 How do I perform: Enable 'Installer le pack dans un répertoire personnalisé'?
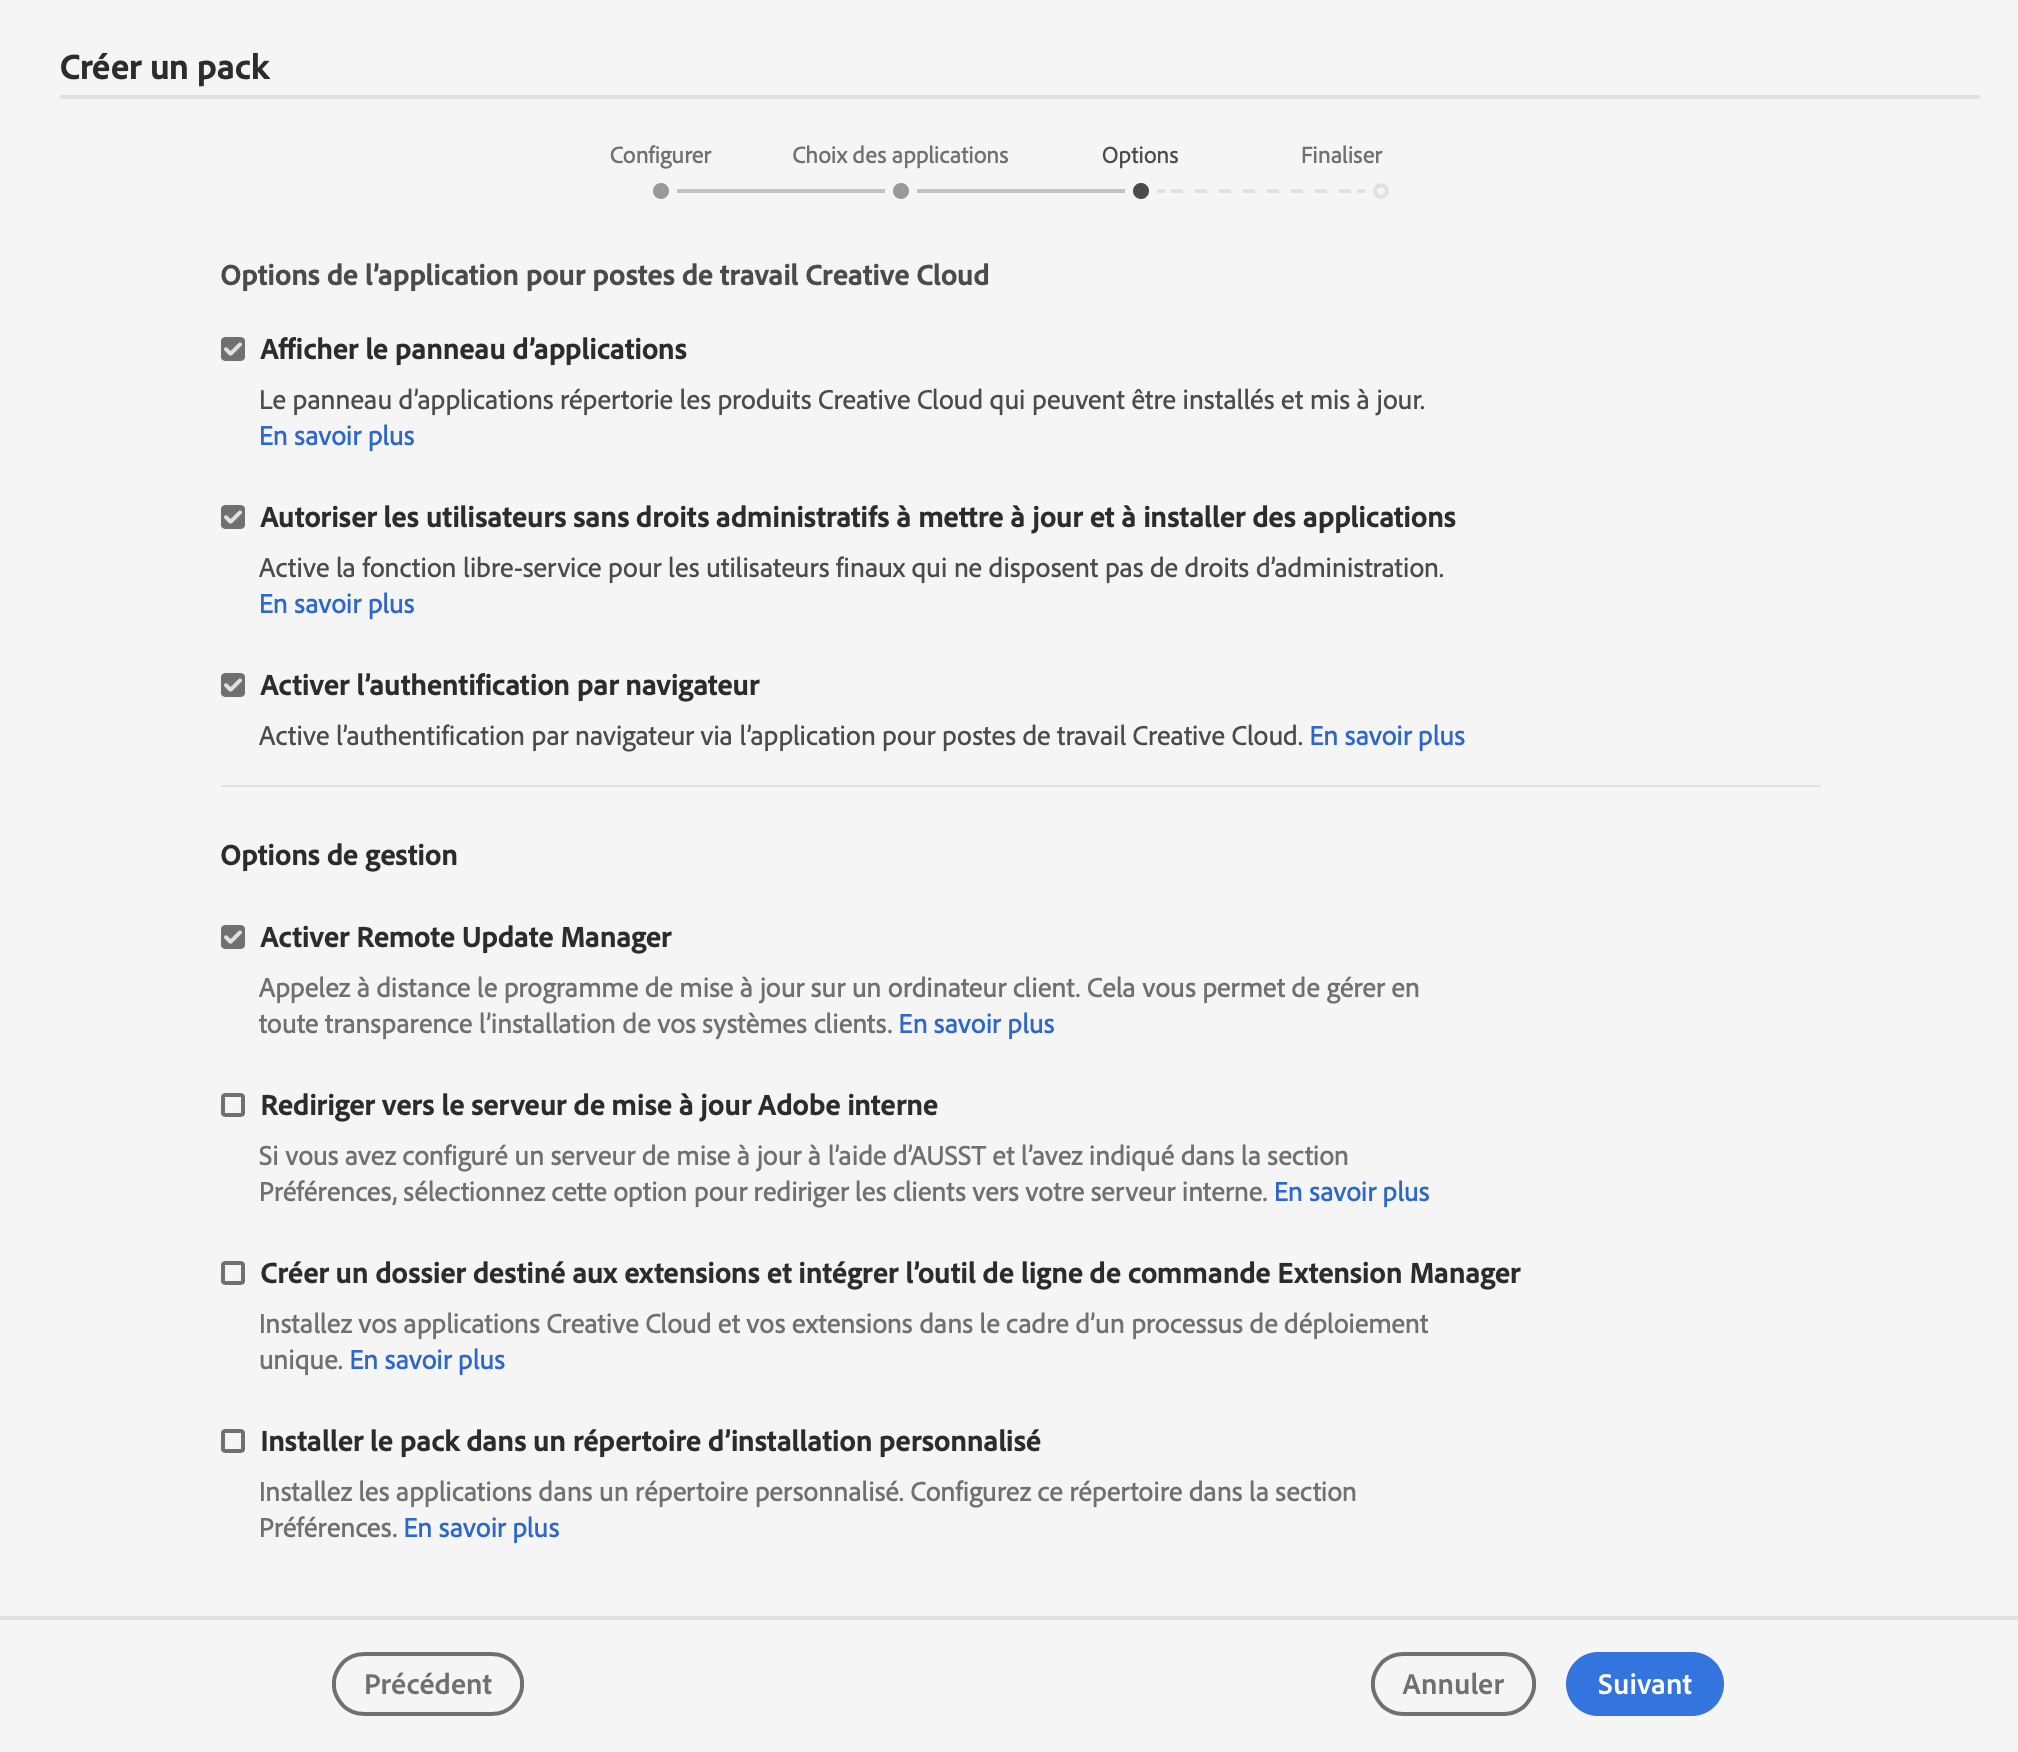tap(233, 1441)
